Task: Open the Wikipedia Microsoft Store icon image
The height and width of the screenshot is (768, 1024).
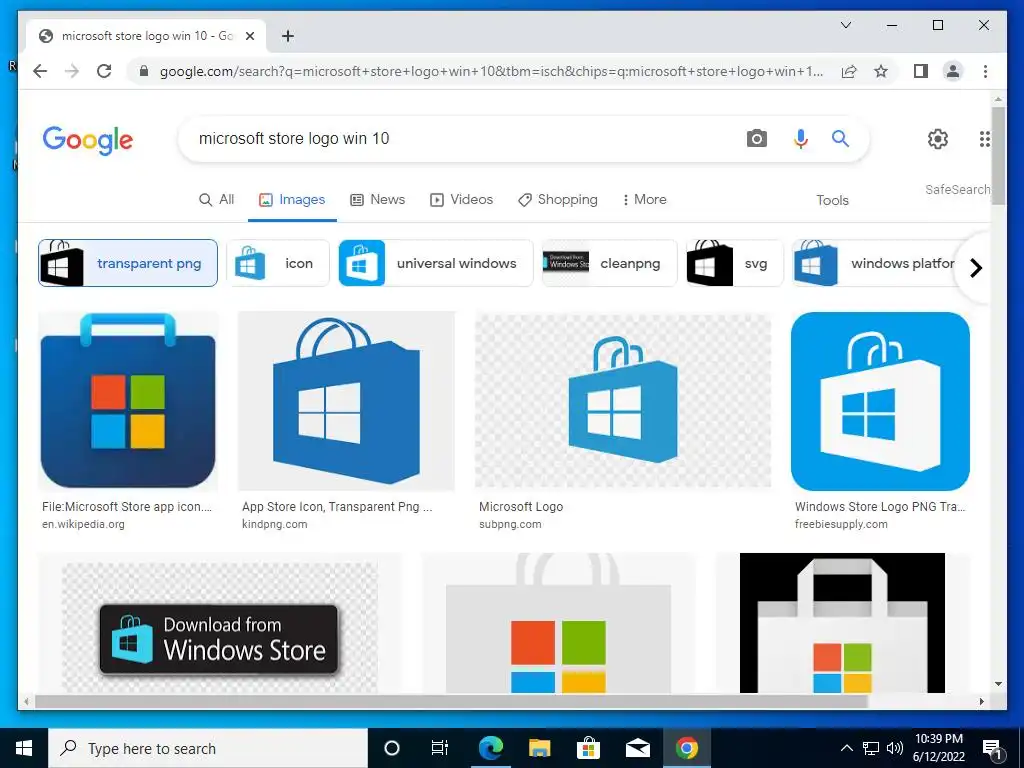Action: coord(128,401)
